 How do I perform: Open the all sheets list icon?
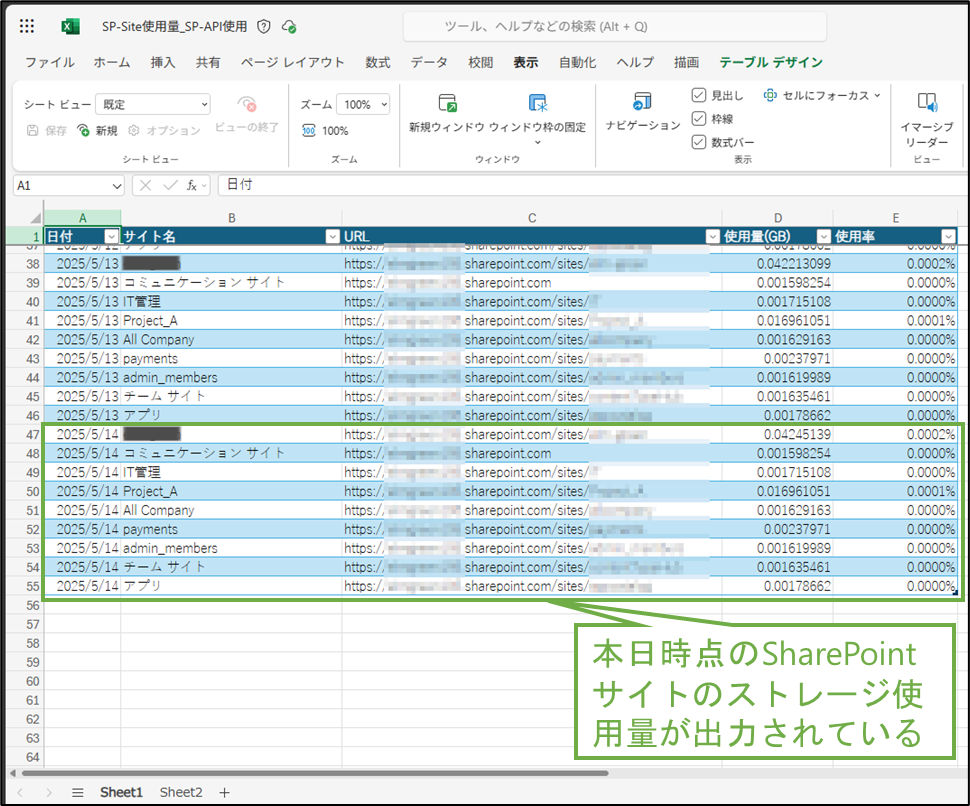click(x=77, y=792)
